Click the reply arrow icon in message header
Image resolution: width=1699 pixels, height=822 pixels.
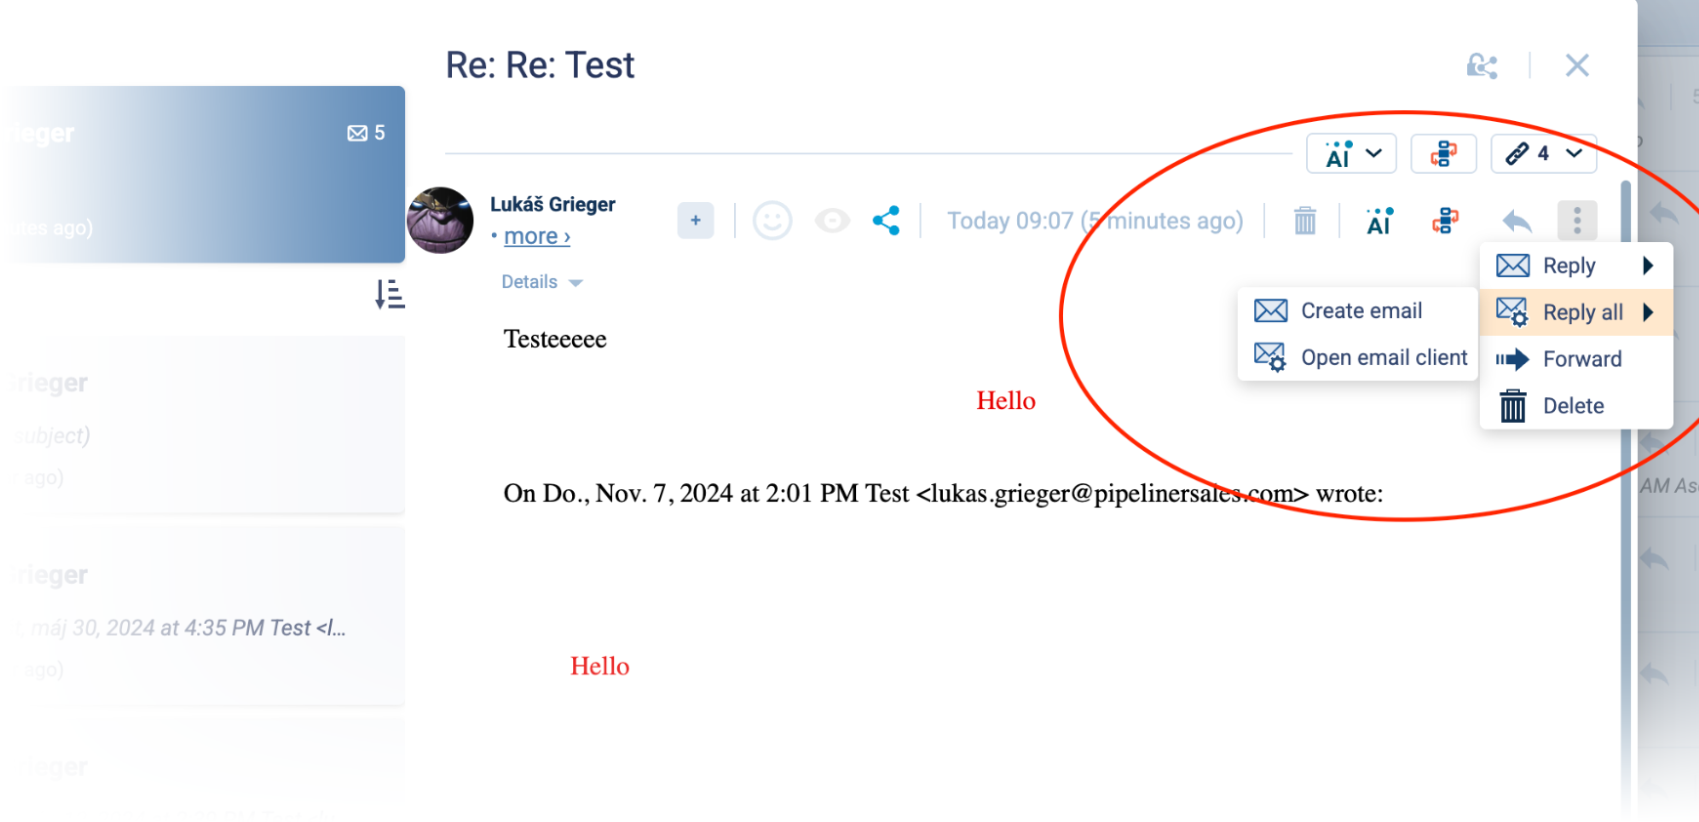pos(1516,220)
